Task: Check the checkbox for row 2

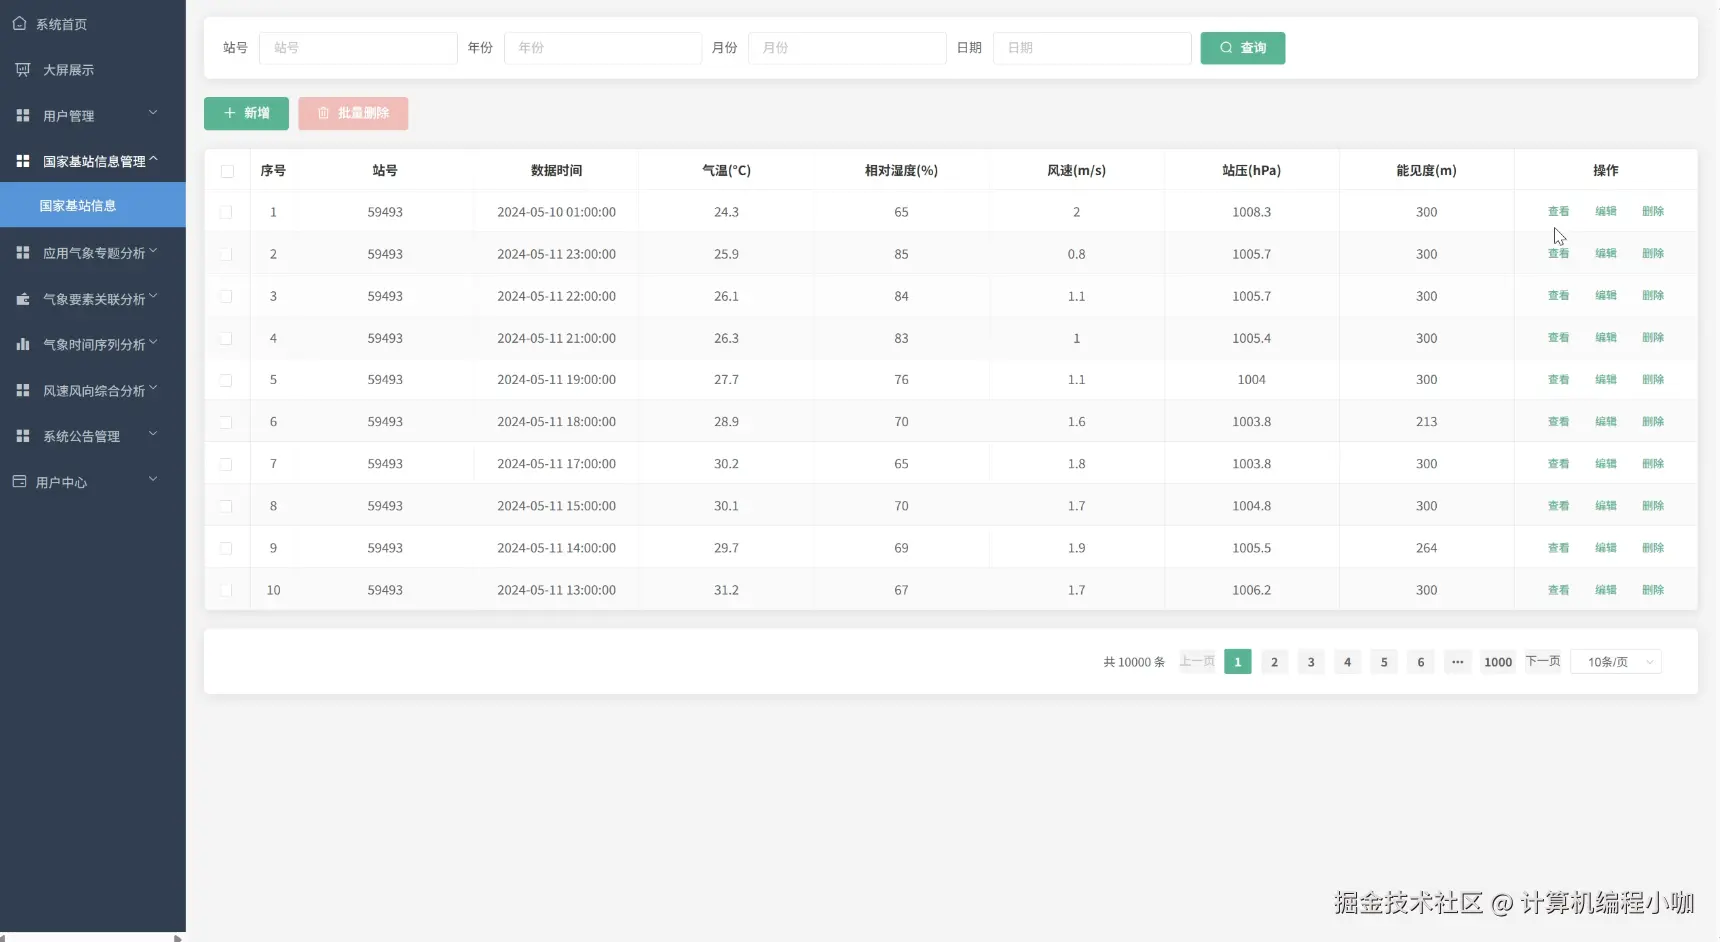Action: click(x=226, y=254)
